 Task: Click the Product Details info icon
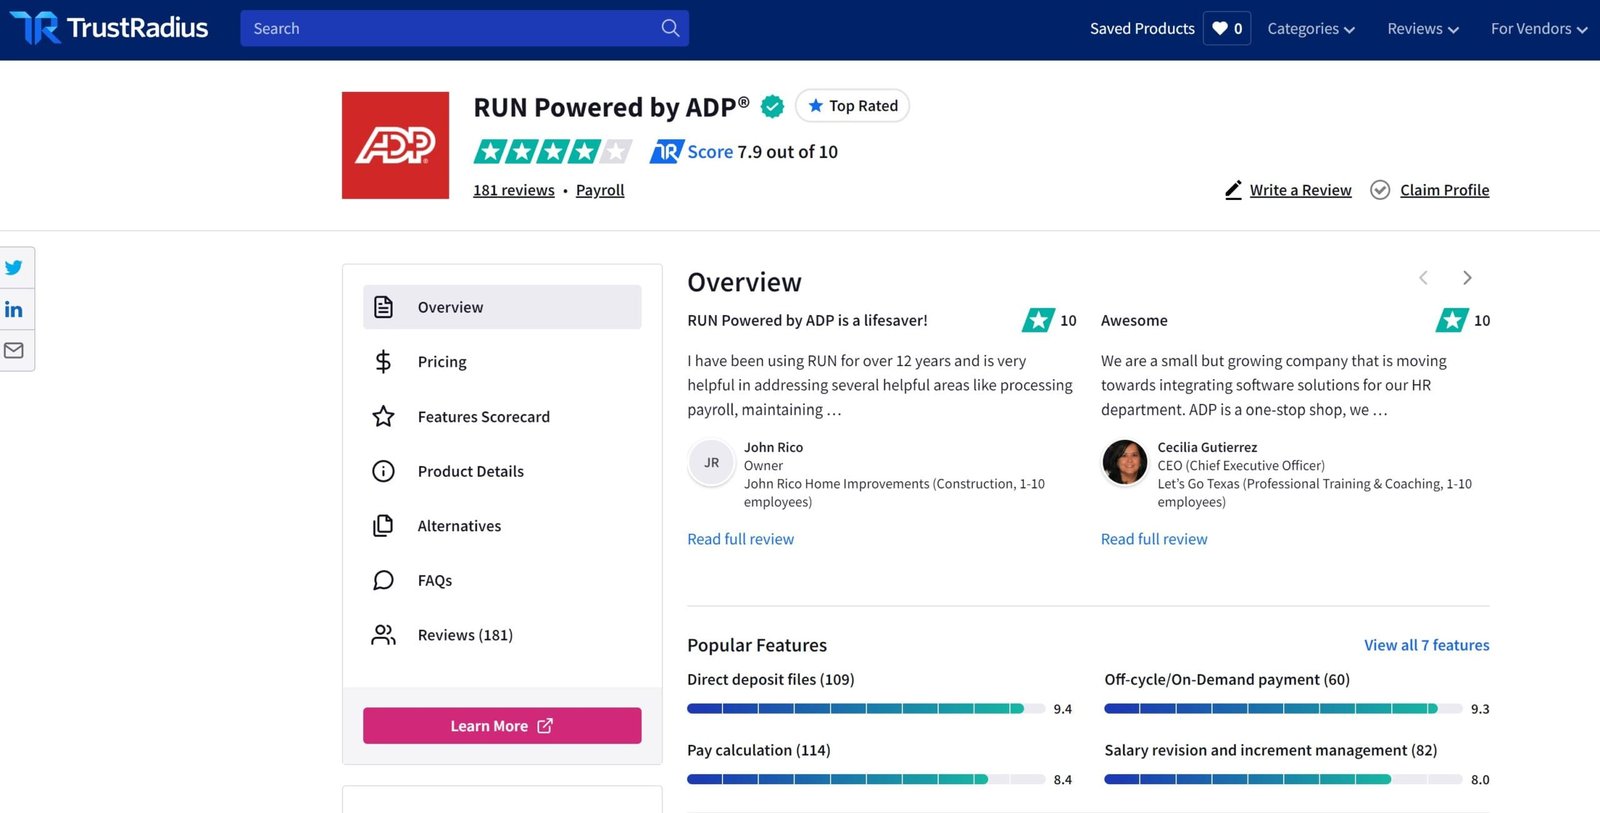pyautogui.click(x=383, y=471)
